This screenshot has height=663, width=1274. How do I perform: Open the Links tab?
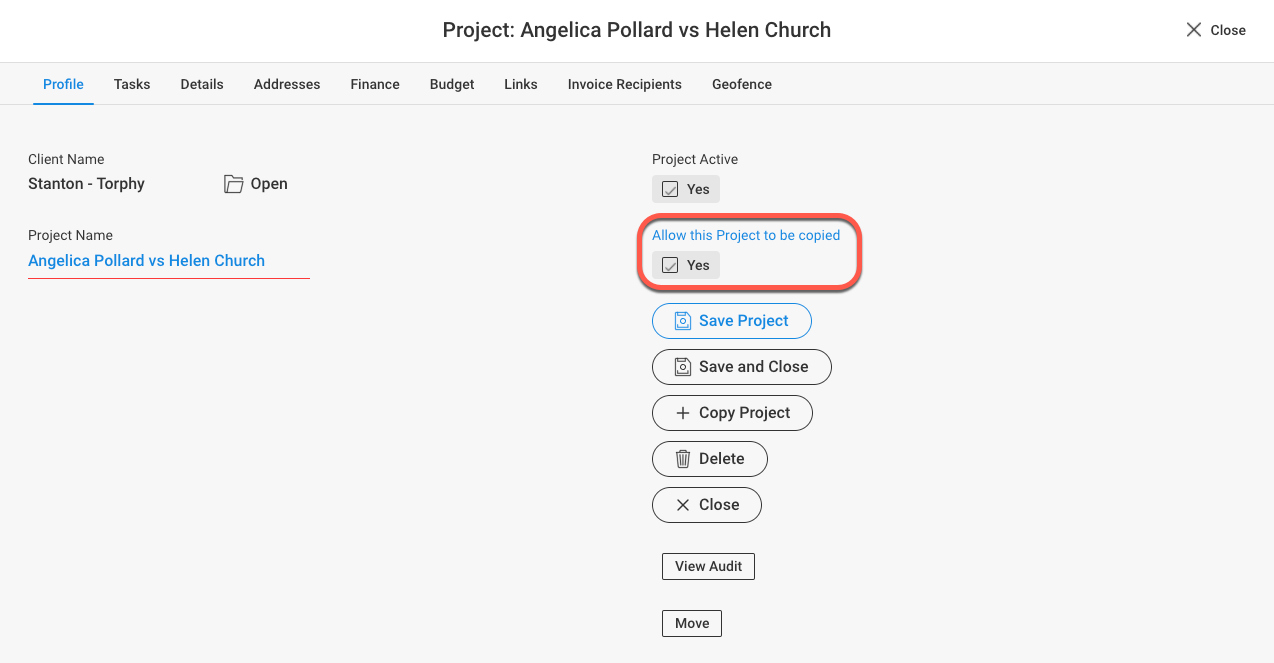coord(521,84)
